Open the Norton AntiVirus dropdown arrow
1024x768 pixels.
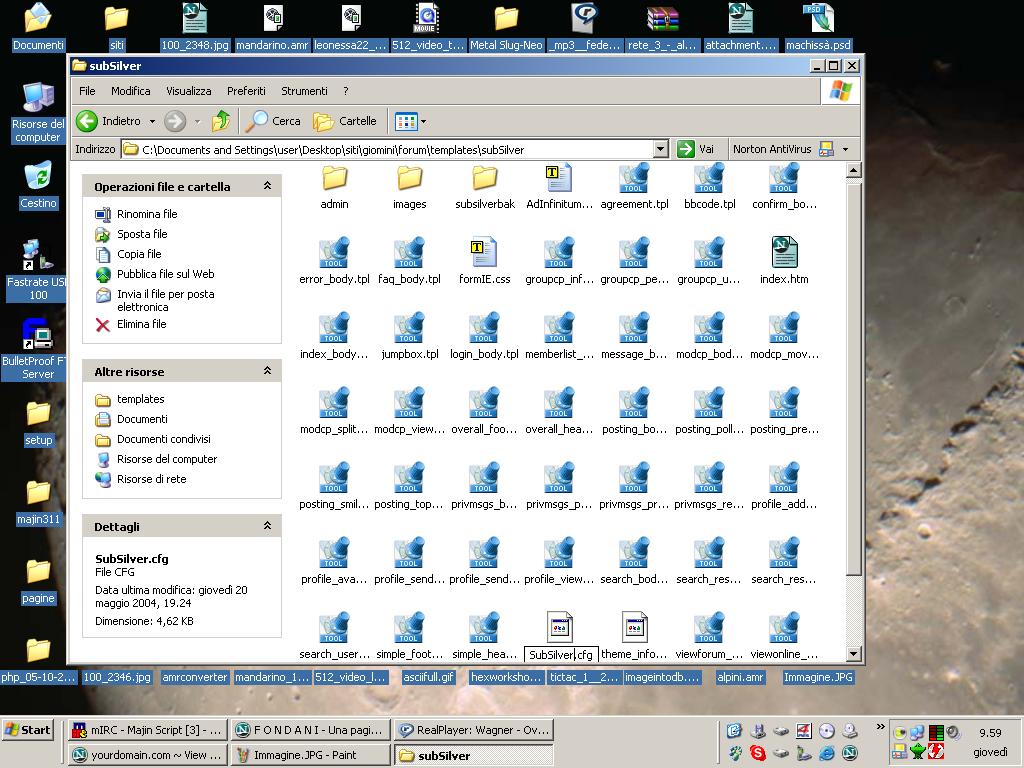[846, 150]
